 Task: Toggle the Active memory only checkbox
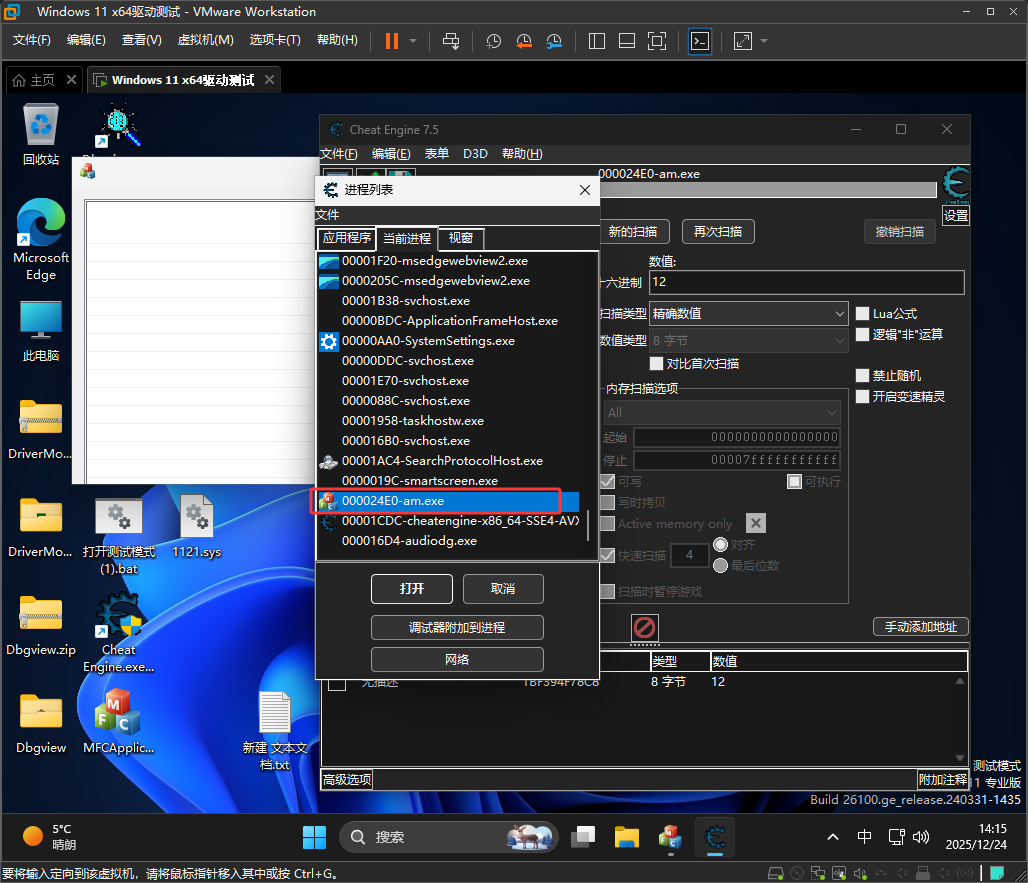pyautogui.click(x=608, y=524)
